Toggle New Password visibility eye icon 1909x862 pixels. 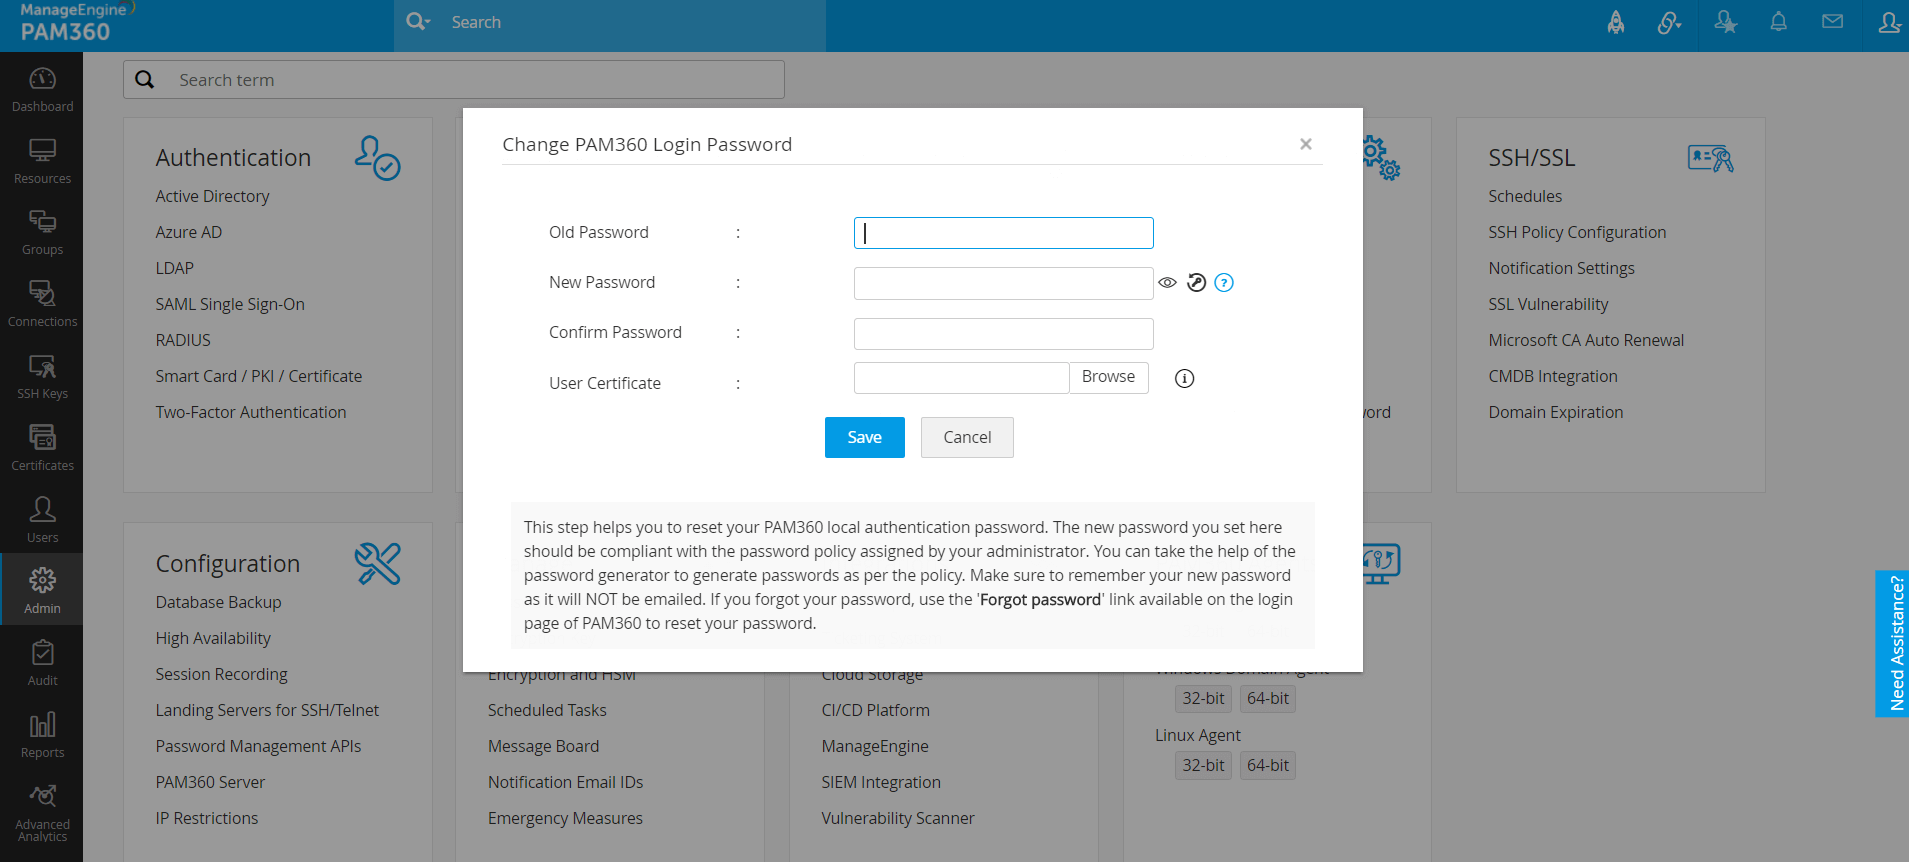(1167, 283)
